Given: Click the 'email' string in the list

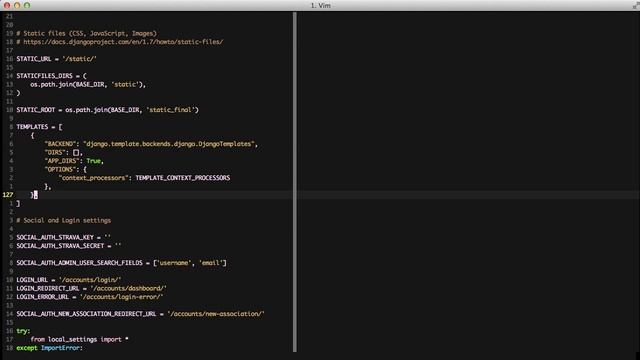Looking at the screenshot, I should (x=211, y=263).
